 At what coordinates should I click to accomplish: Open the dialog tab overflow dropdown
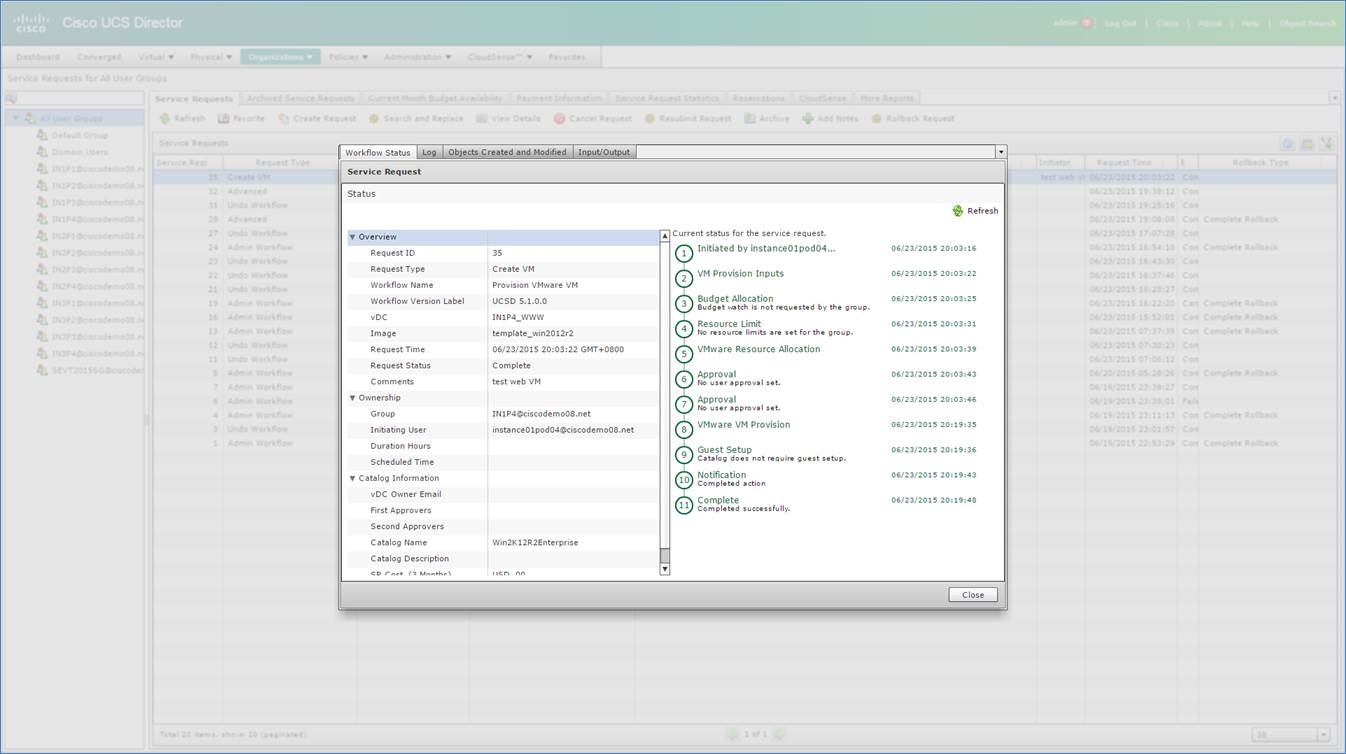[x=1000, y=152]
